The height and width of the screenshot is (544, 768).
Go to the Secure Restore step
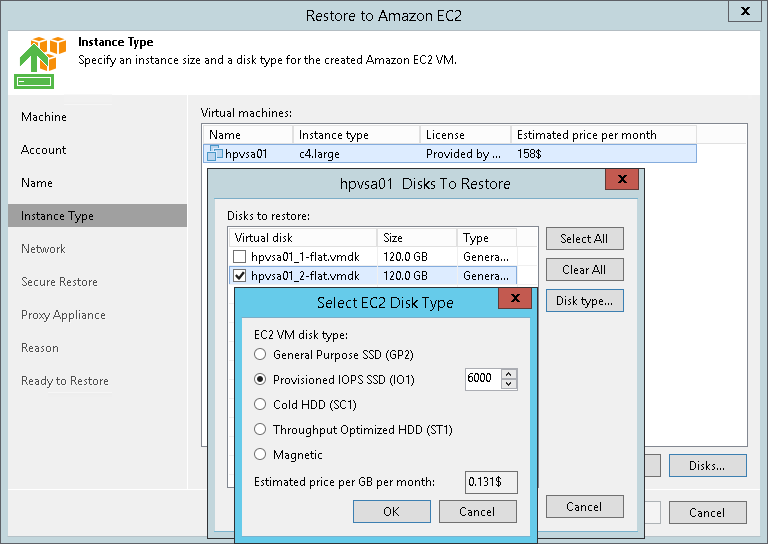pyautogui.click(x=59, y=282)
